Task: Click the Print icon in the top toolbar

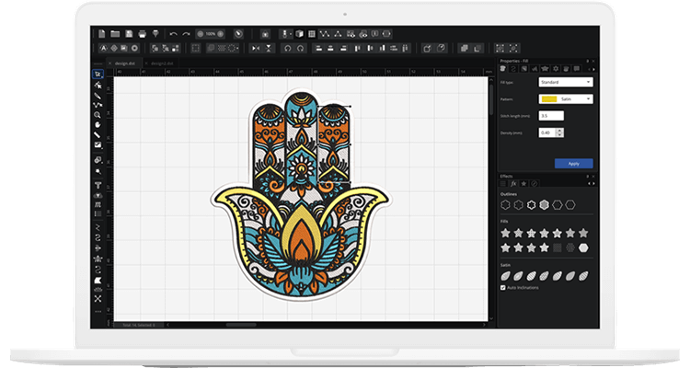Action: pos(142,34)
